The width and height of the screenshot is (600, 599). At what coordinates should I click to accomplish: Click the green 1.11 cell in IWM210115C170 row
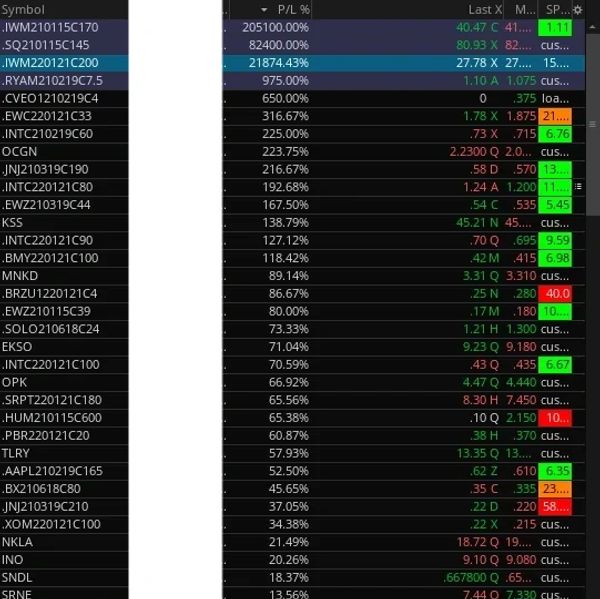tap(555, 28)
